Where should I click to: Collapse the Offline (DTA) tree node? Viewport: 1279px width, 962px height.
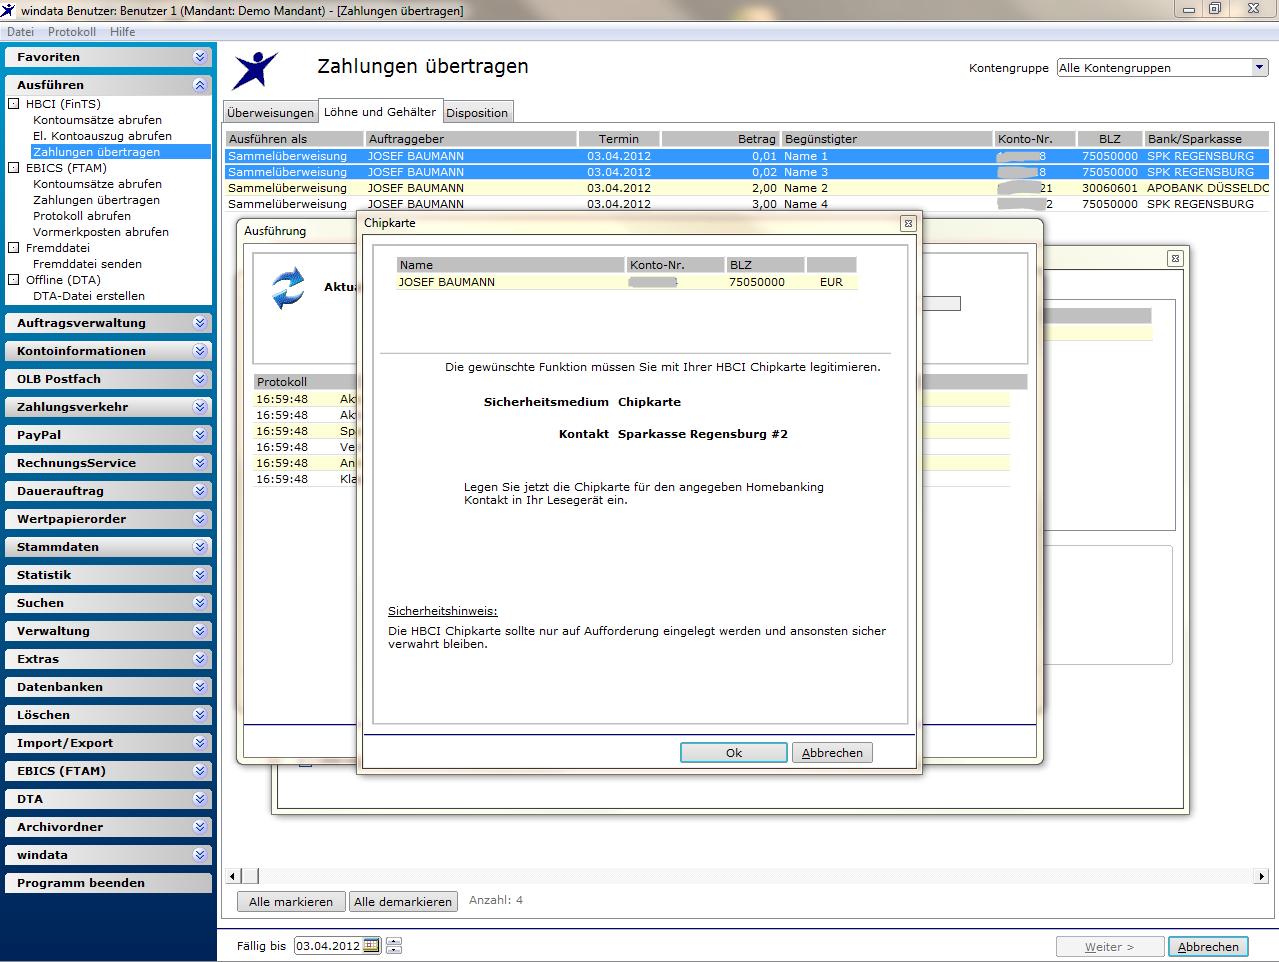point(14,280)
